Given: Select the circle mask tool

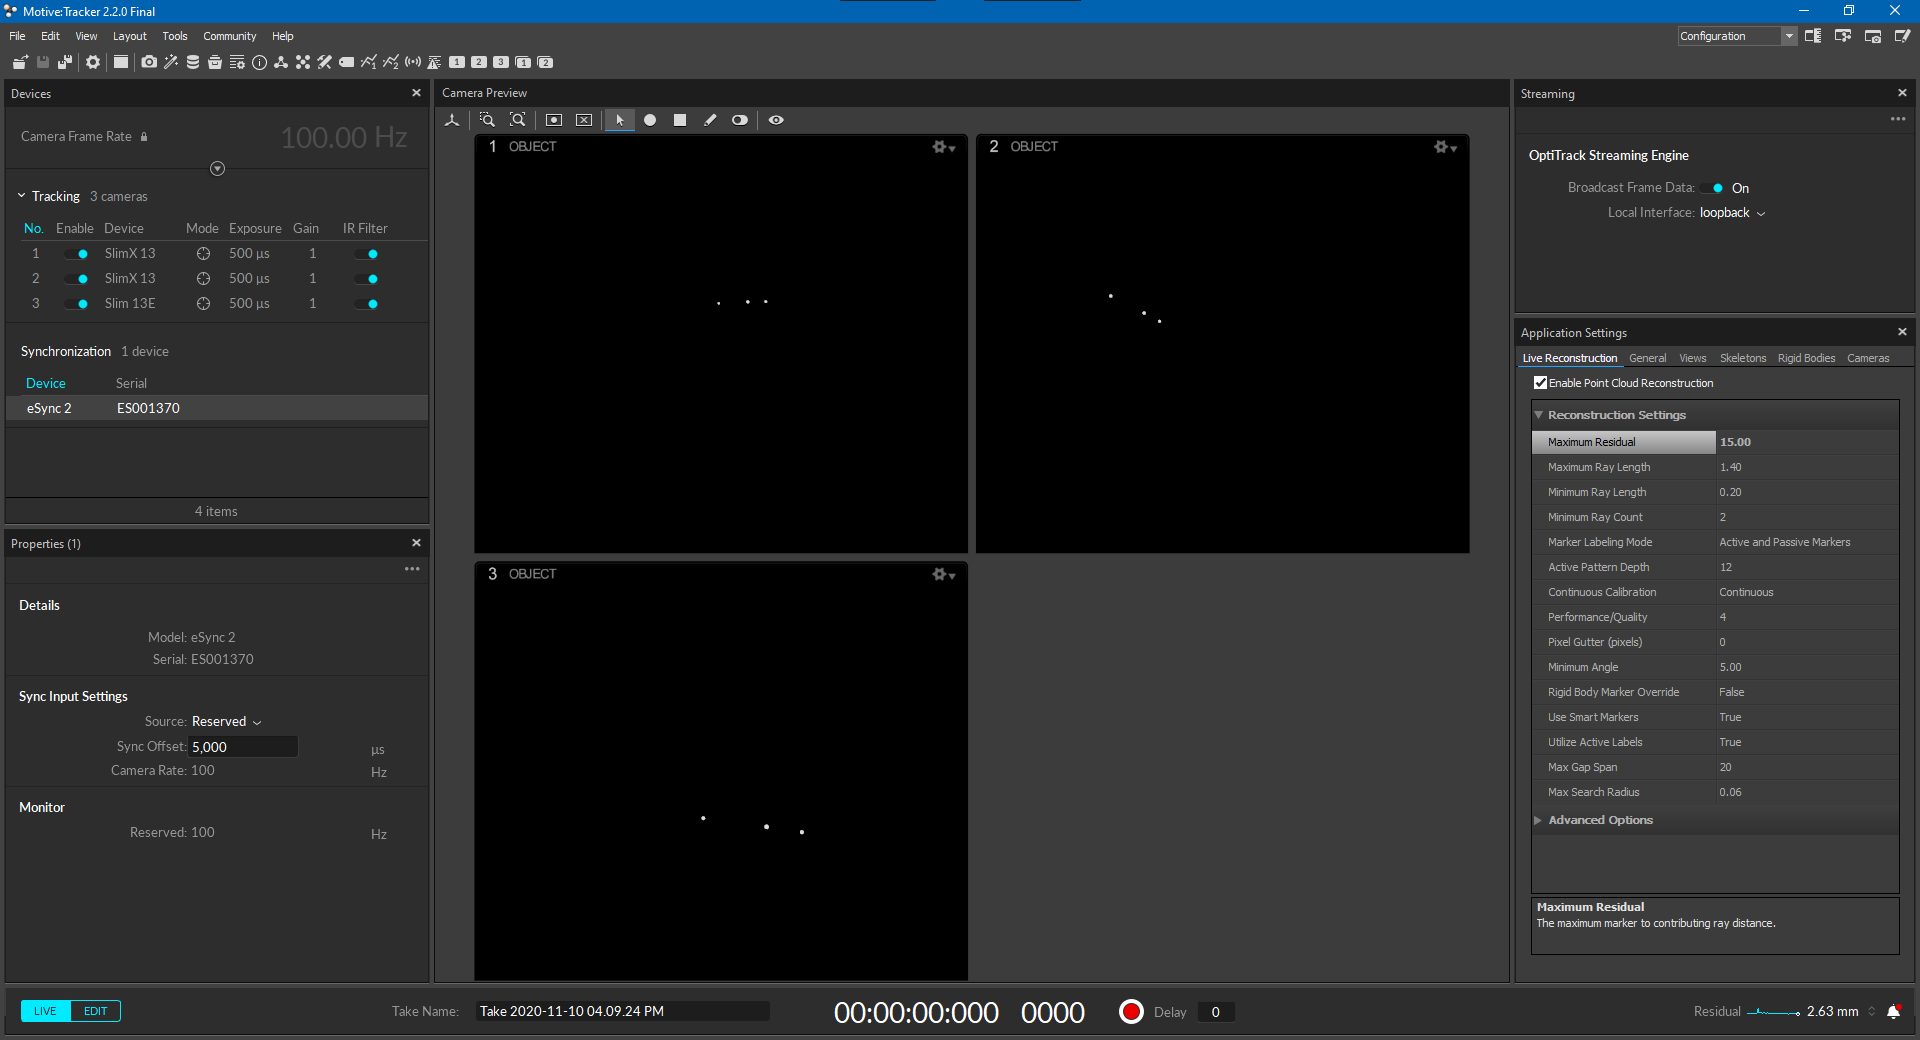Looking at the screenshot, I should pyautogui.click(x=650, y=120).
